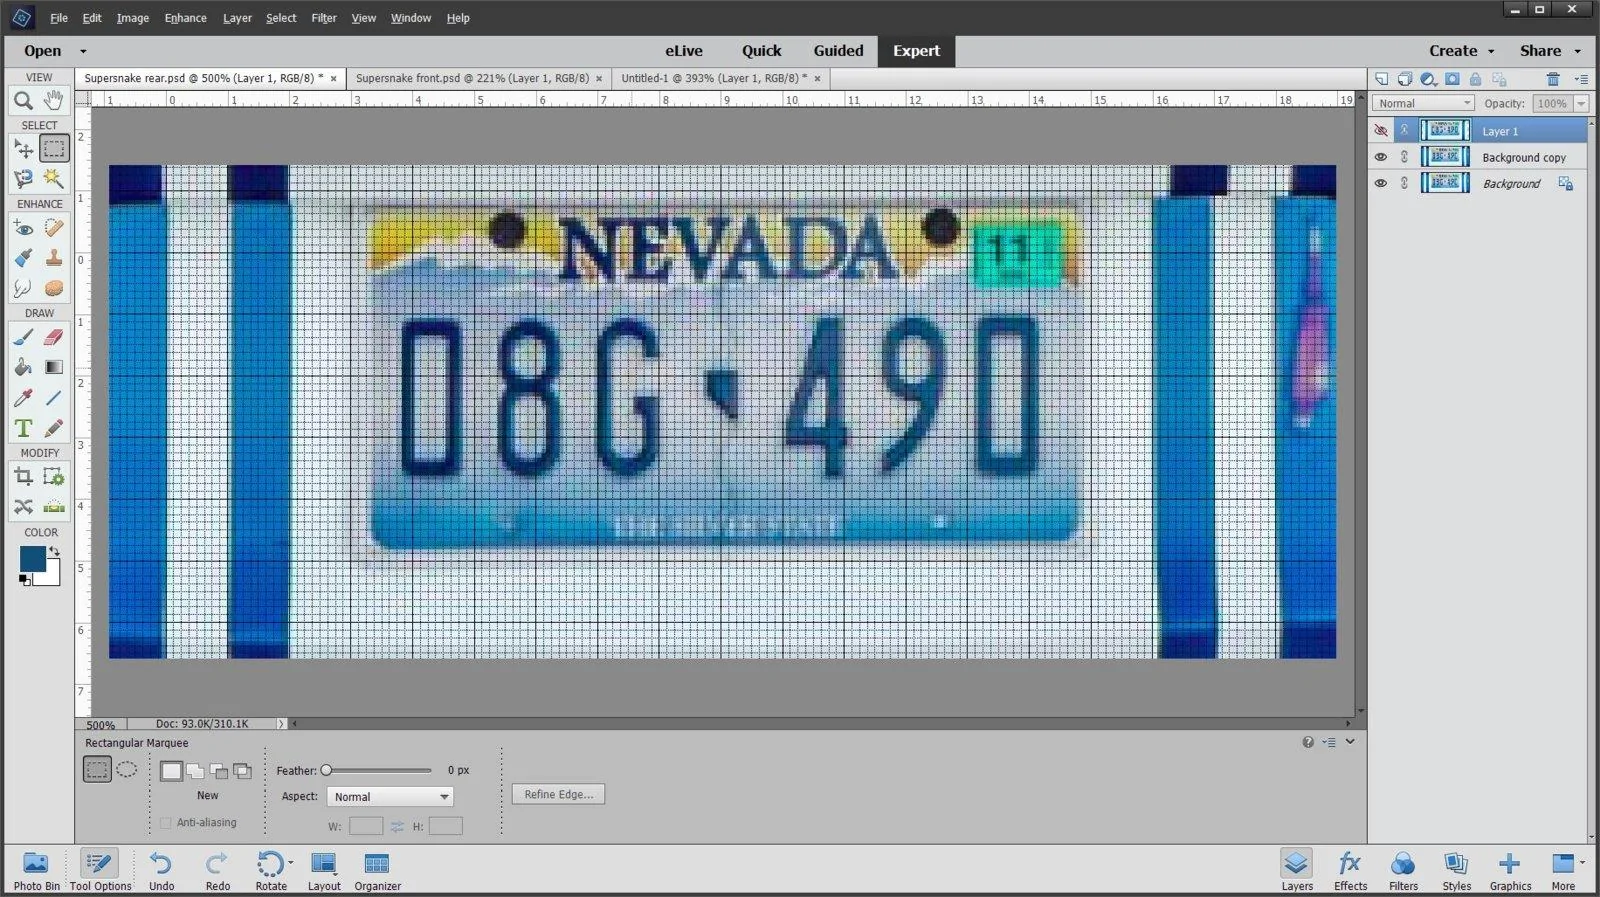The width and height of the screenshot is (1600, 897).
Task: Switch to Quick edit mode
Action: tap(761, 51)
